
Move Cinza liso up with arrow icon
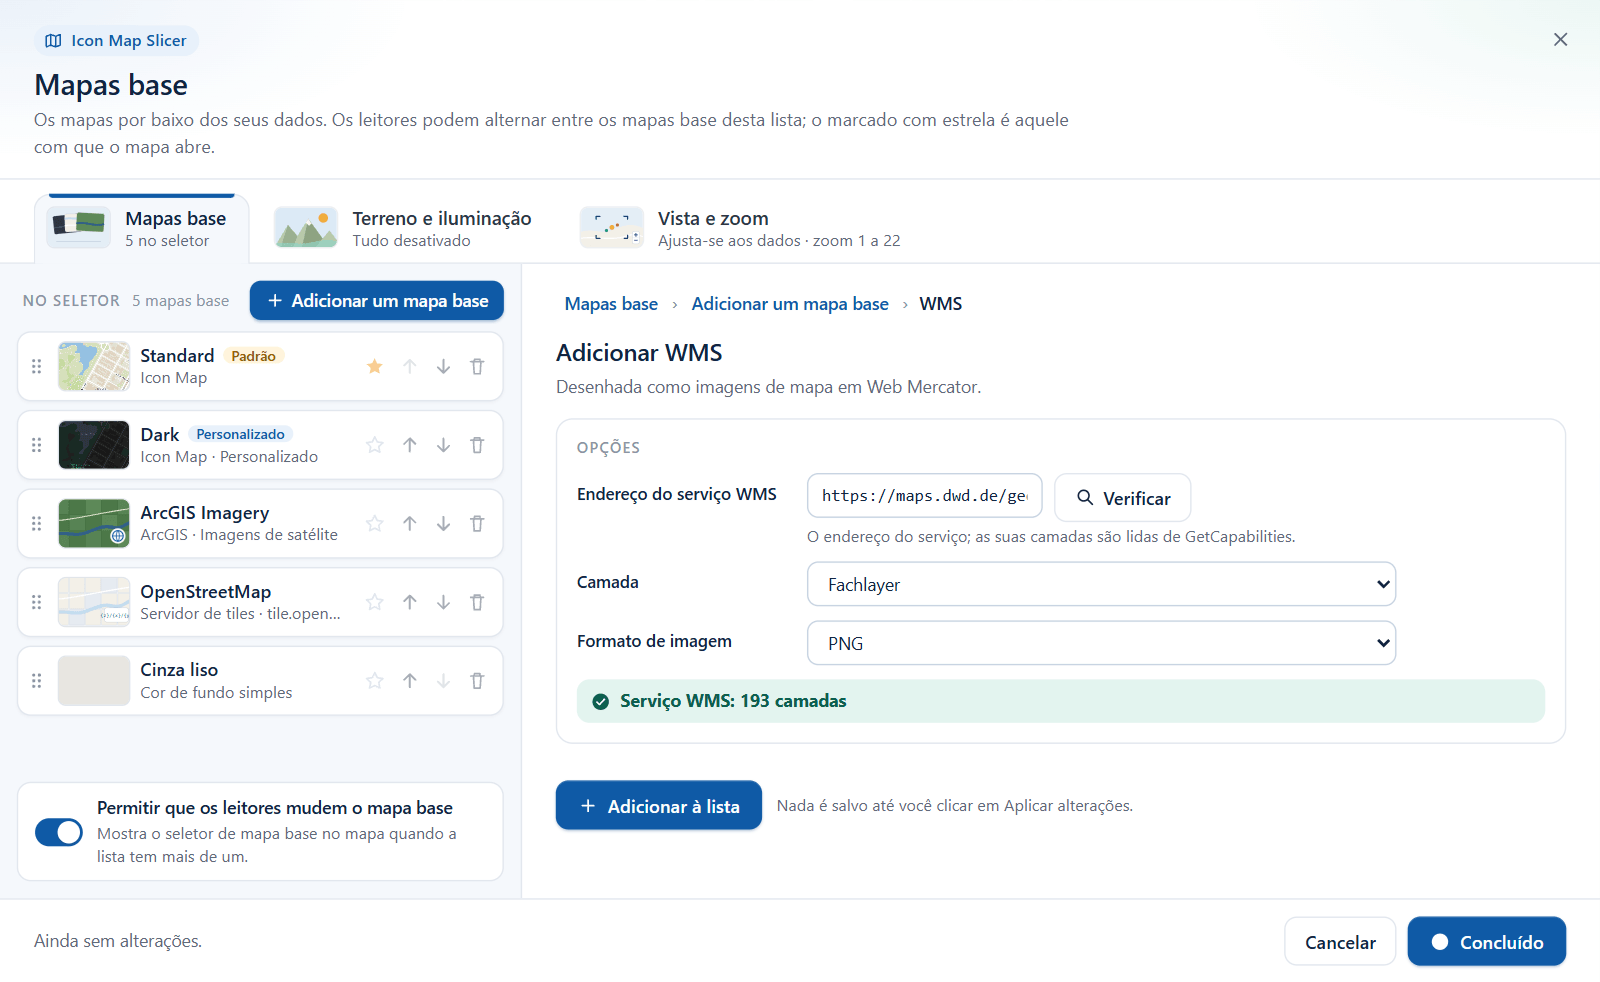[410, 681]
